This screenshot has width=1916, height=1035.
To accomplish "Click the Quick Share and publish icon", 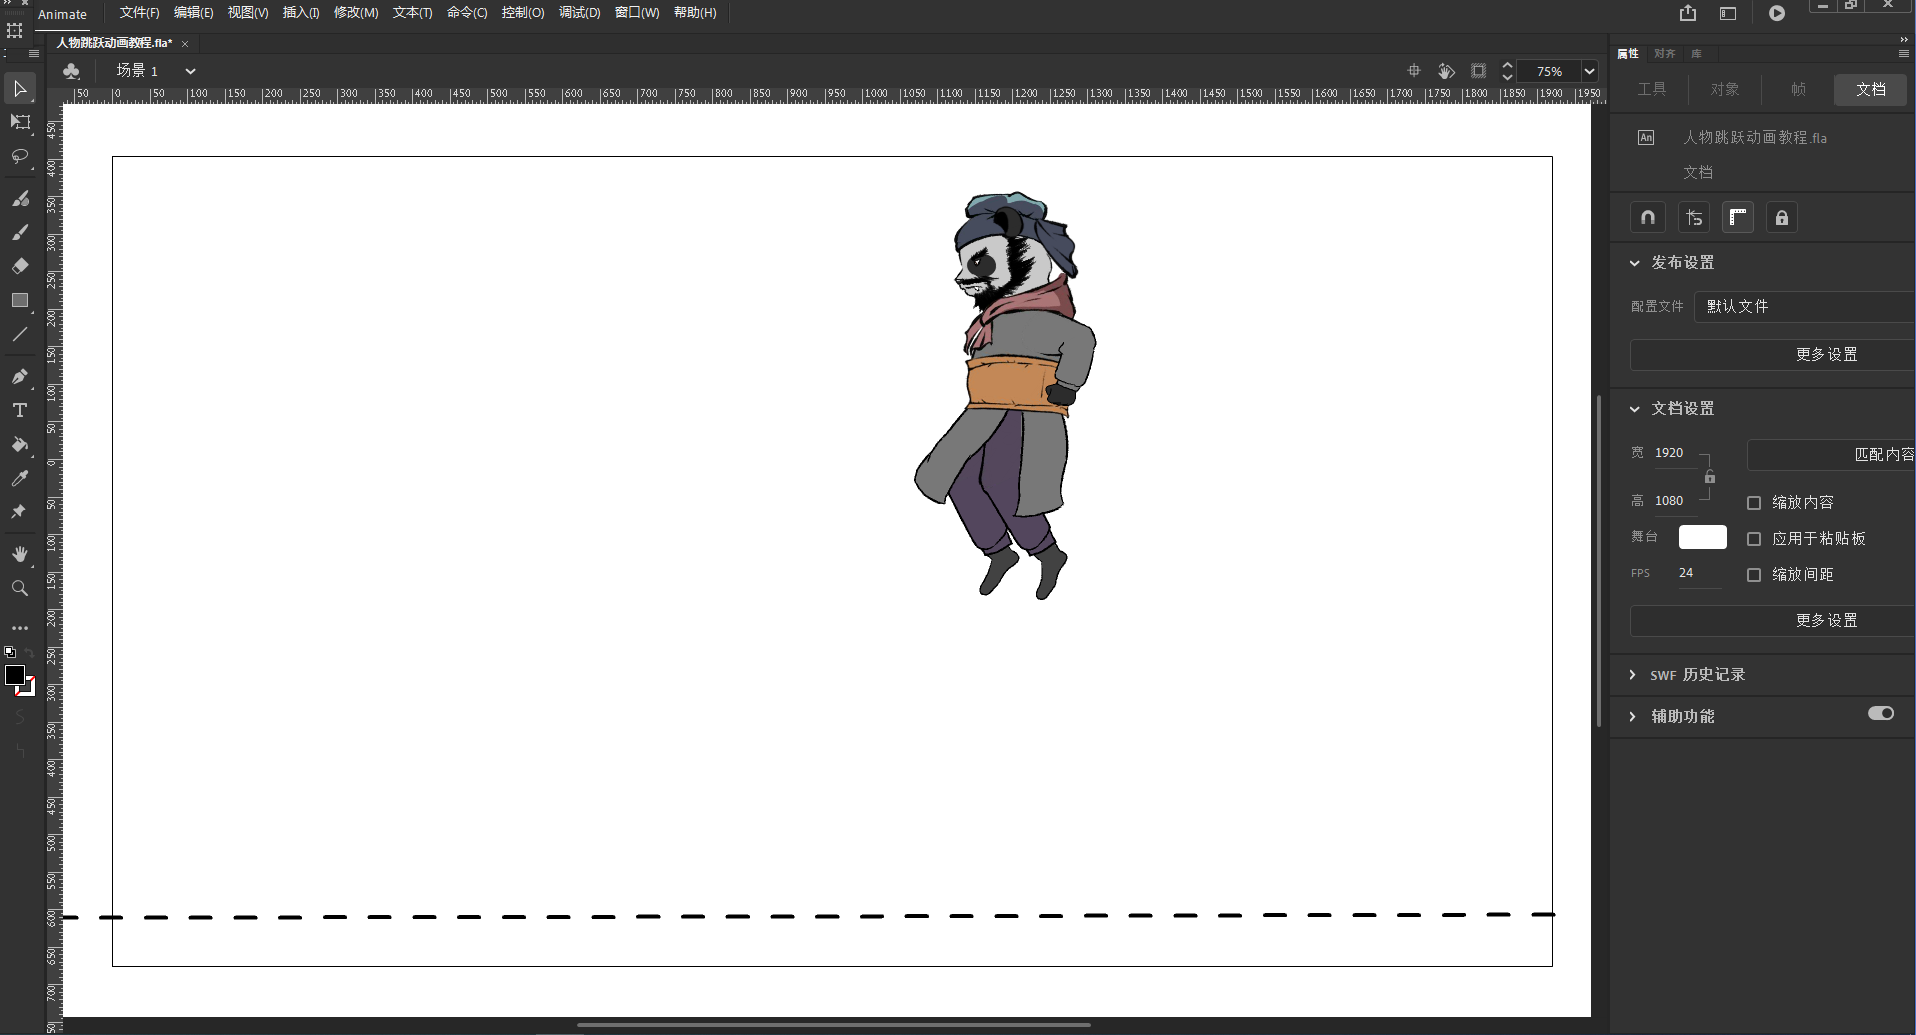I will 1688,13.
